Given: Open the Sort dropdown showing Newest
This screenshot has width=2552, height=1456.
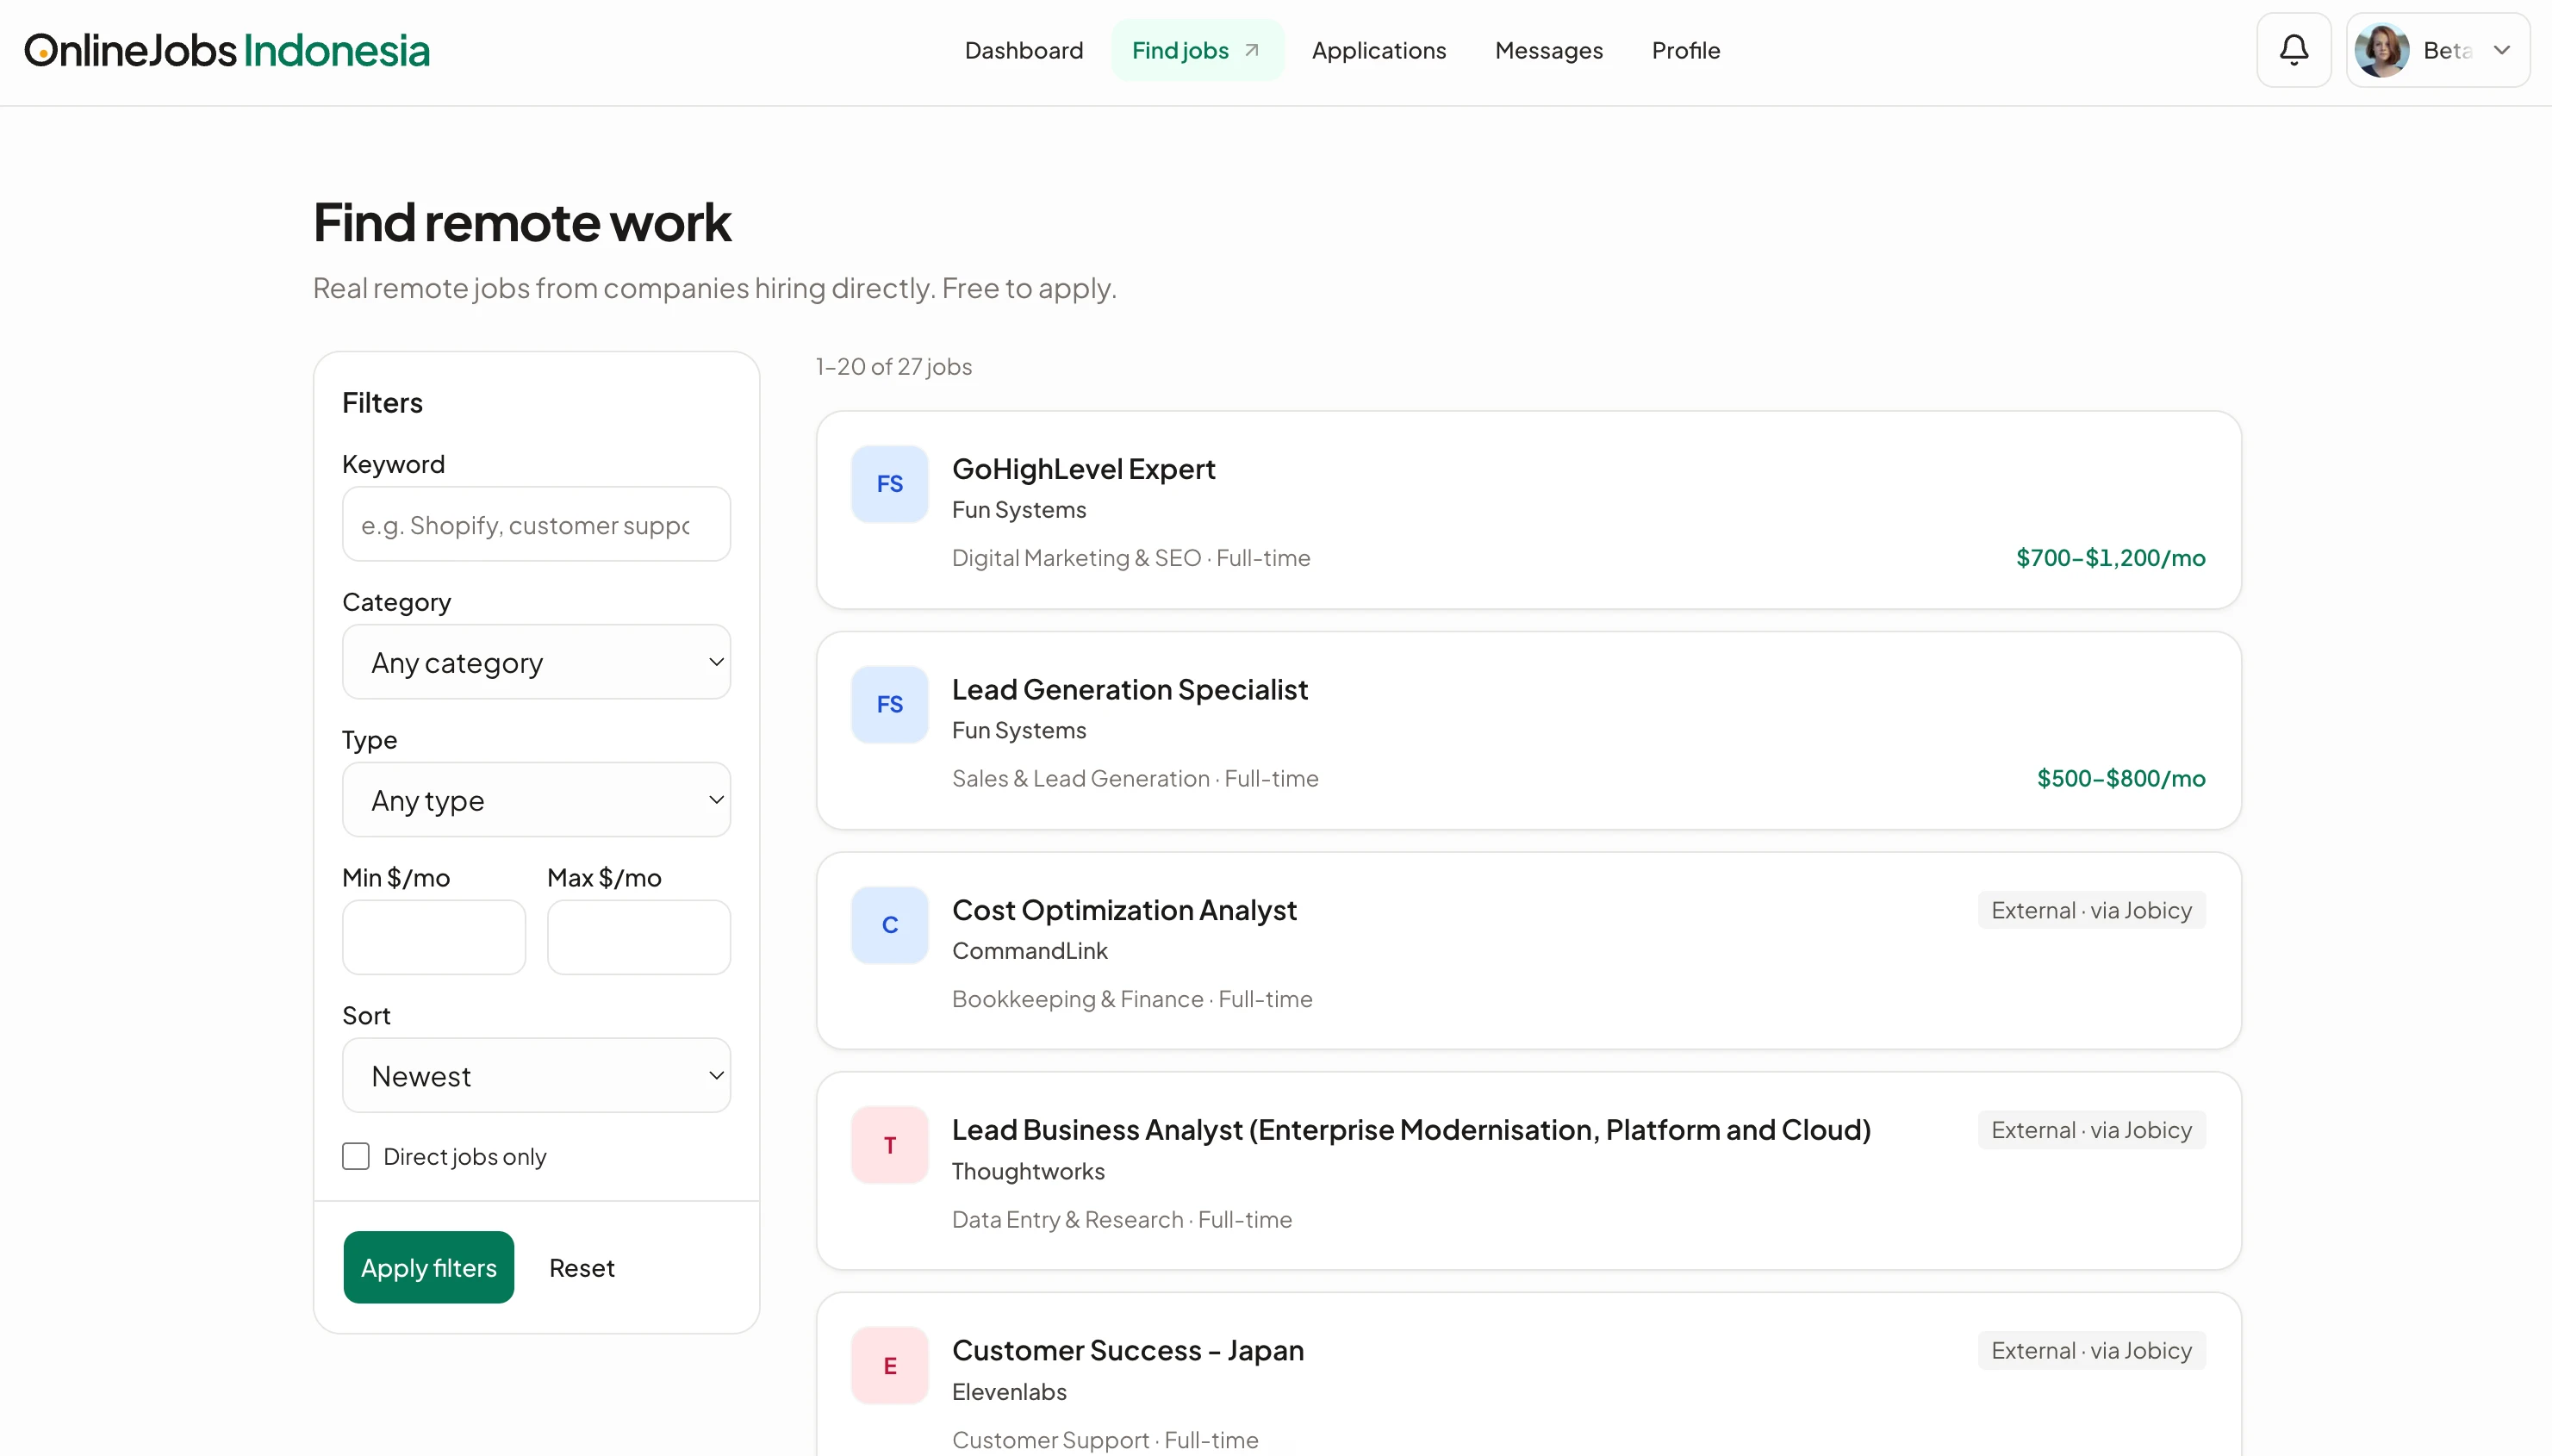Looking at the screenshot, I should [536, 1075].
